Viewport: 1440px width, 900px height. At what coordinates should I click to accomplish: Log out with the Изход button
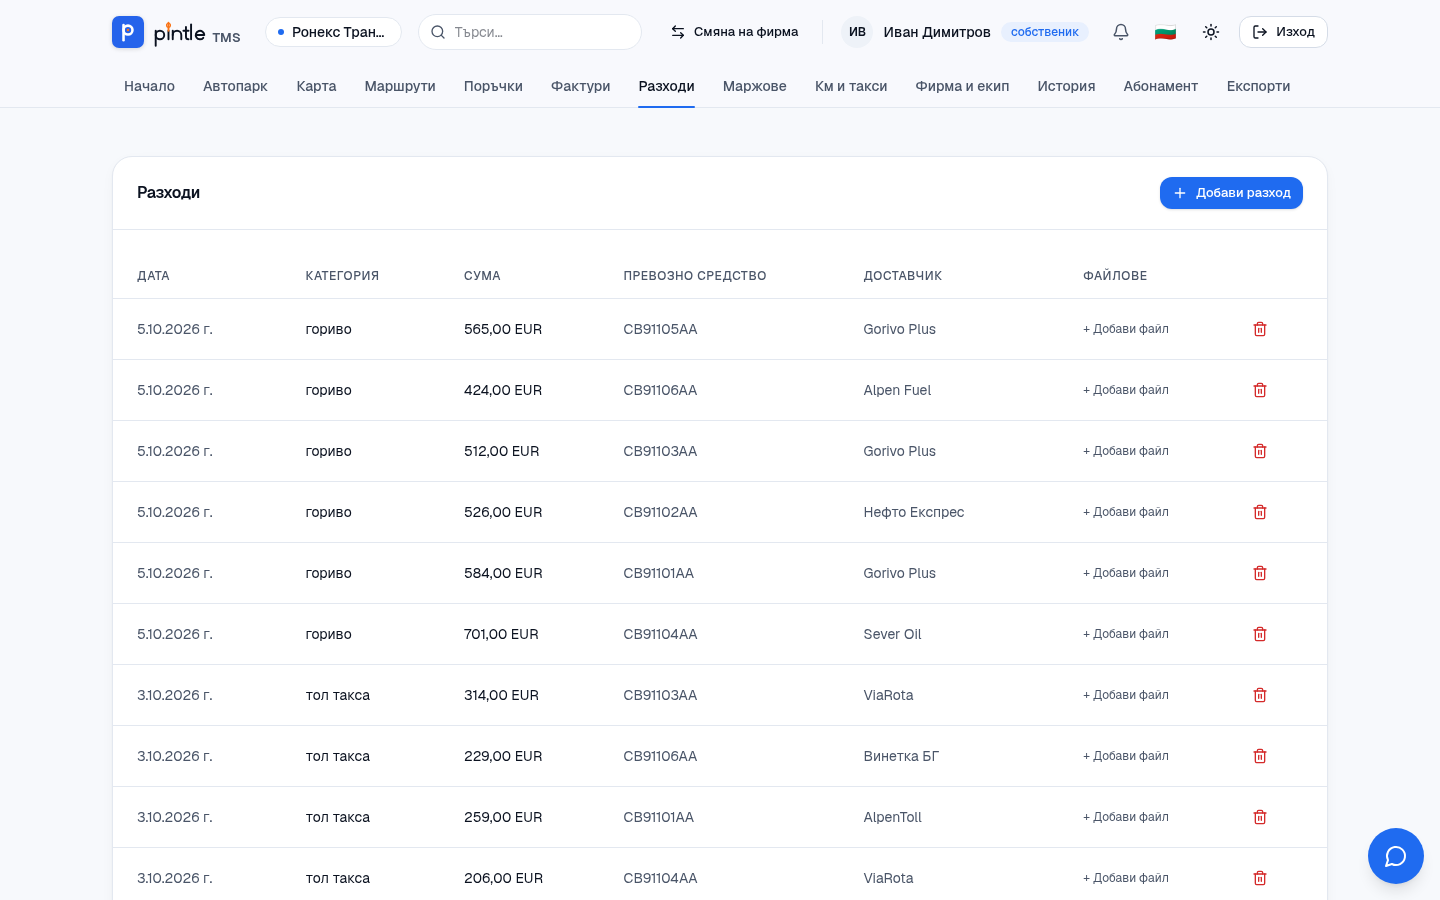(x=1283, y=32)
